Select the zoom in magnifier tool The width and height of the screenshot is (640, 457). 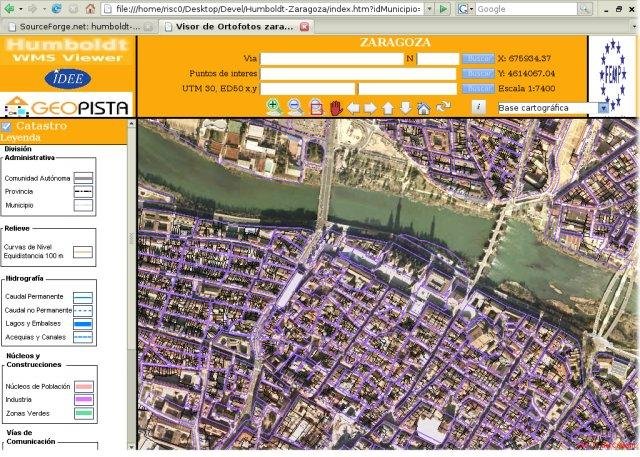point(274,107)
